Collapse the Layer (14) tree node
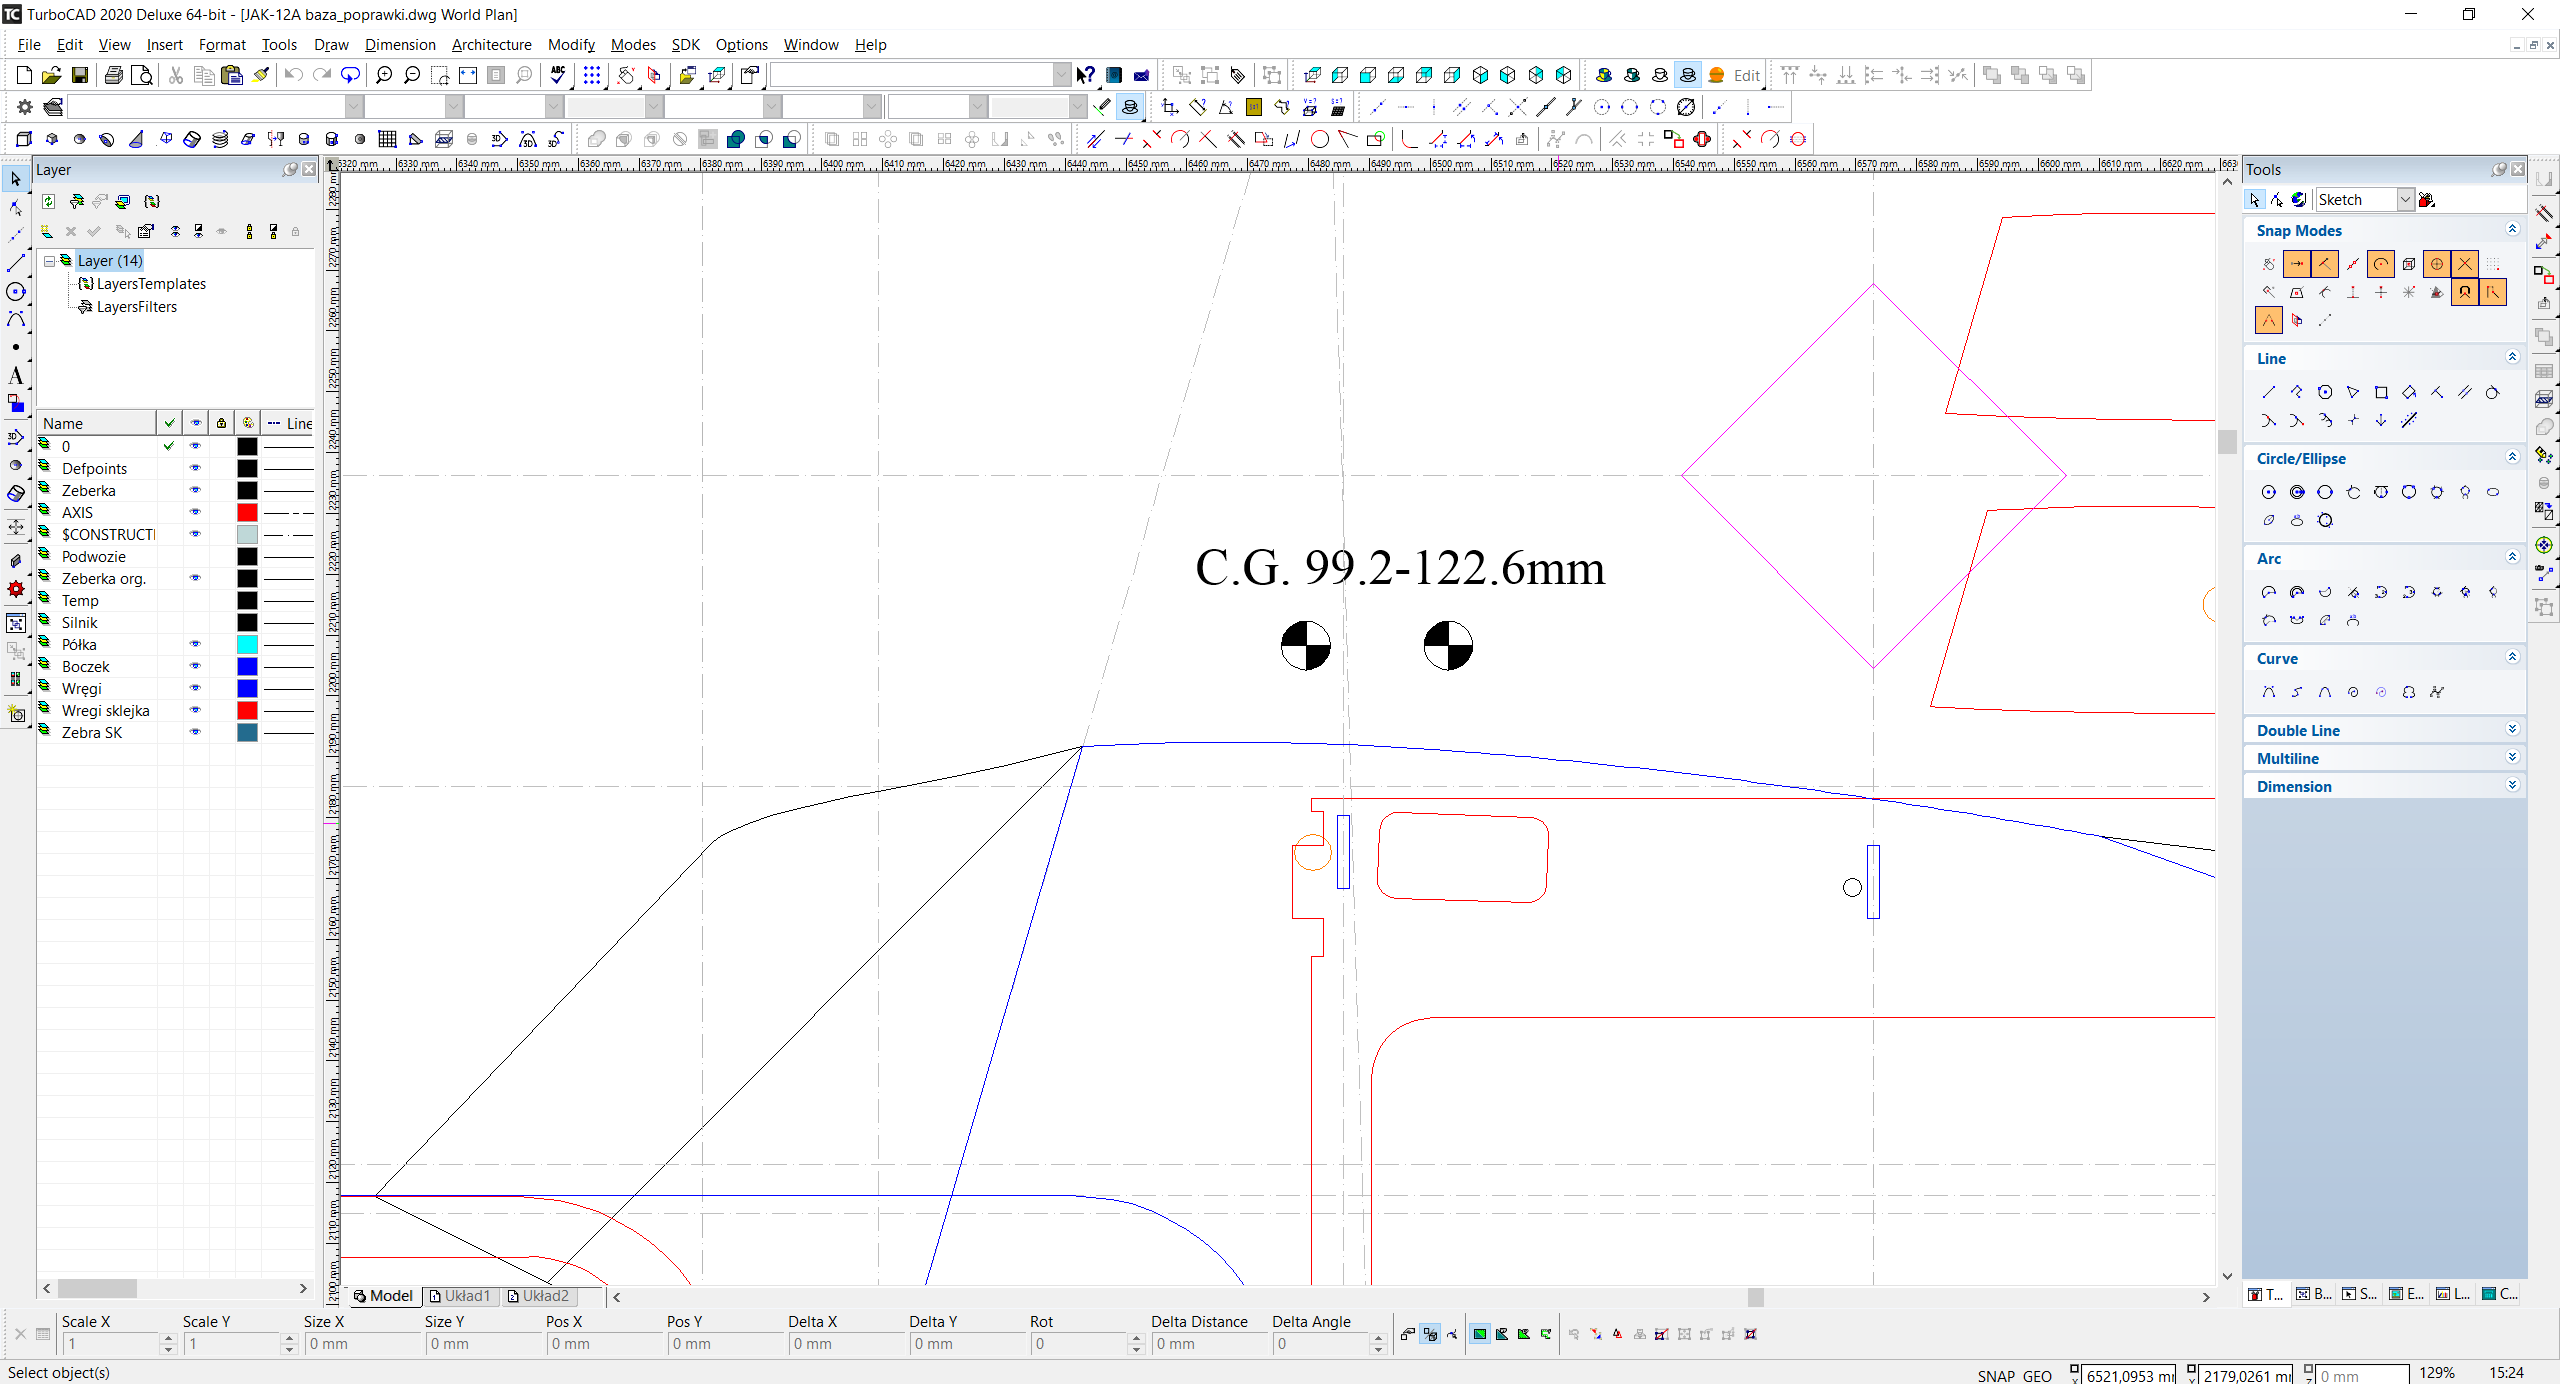 (49, 261)
